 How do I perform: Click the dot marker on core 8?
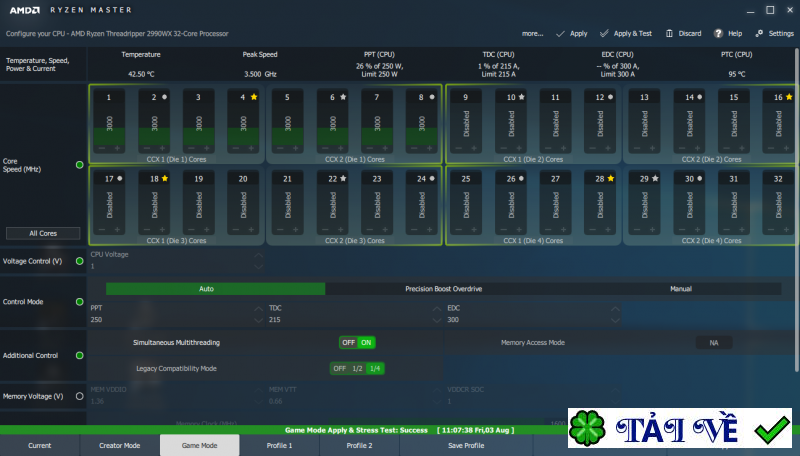(x=432, y=97)
